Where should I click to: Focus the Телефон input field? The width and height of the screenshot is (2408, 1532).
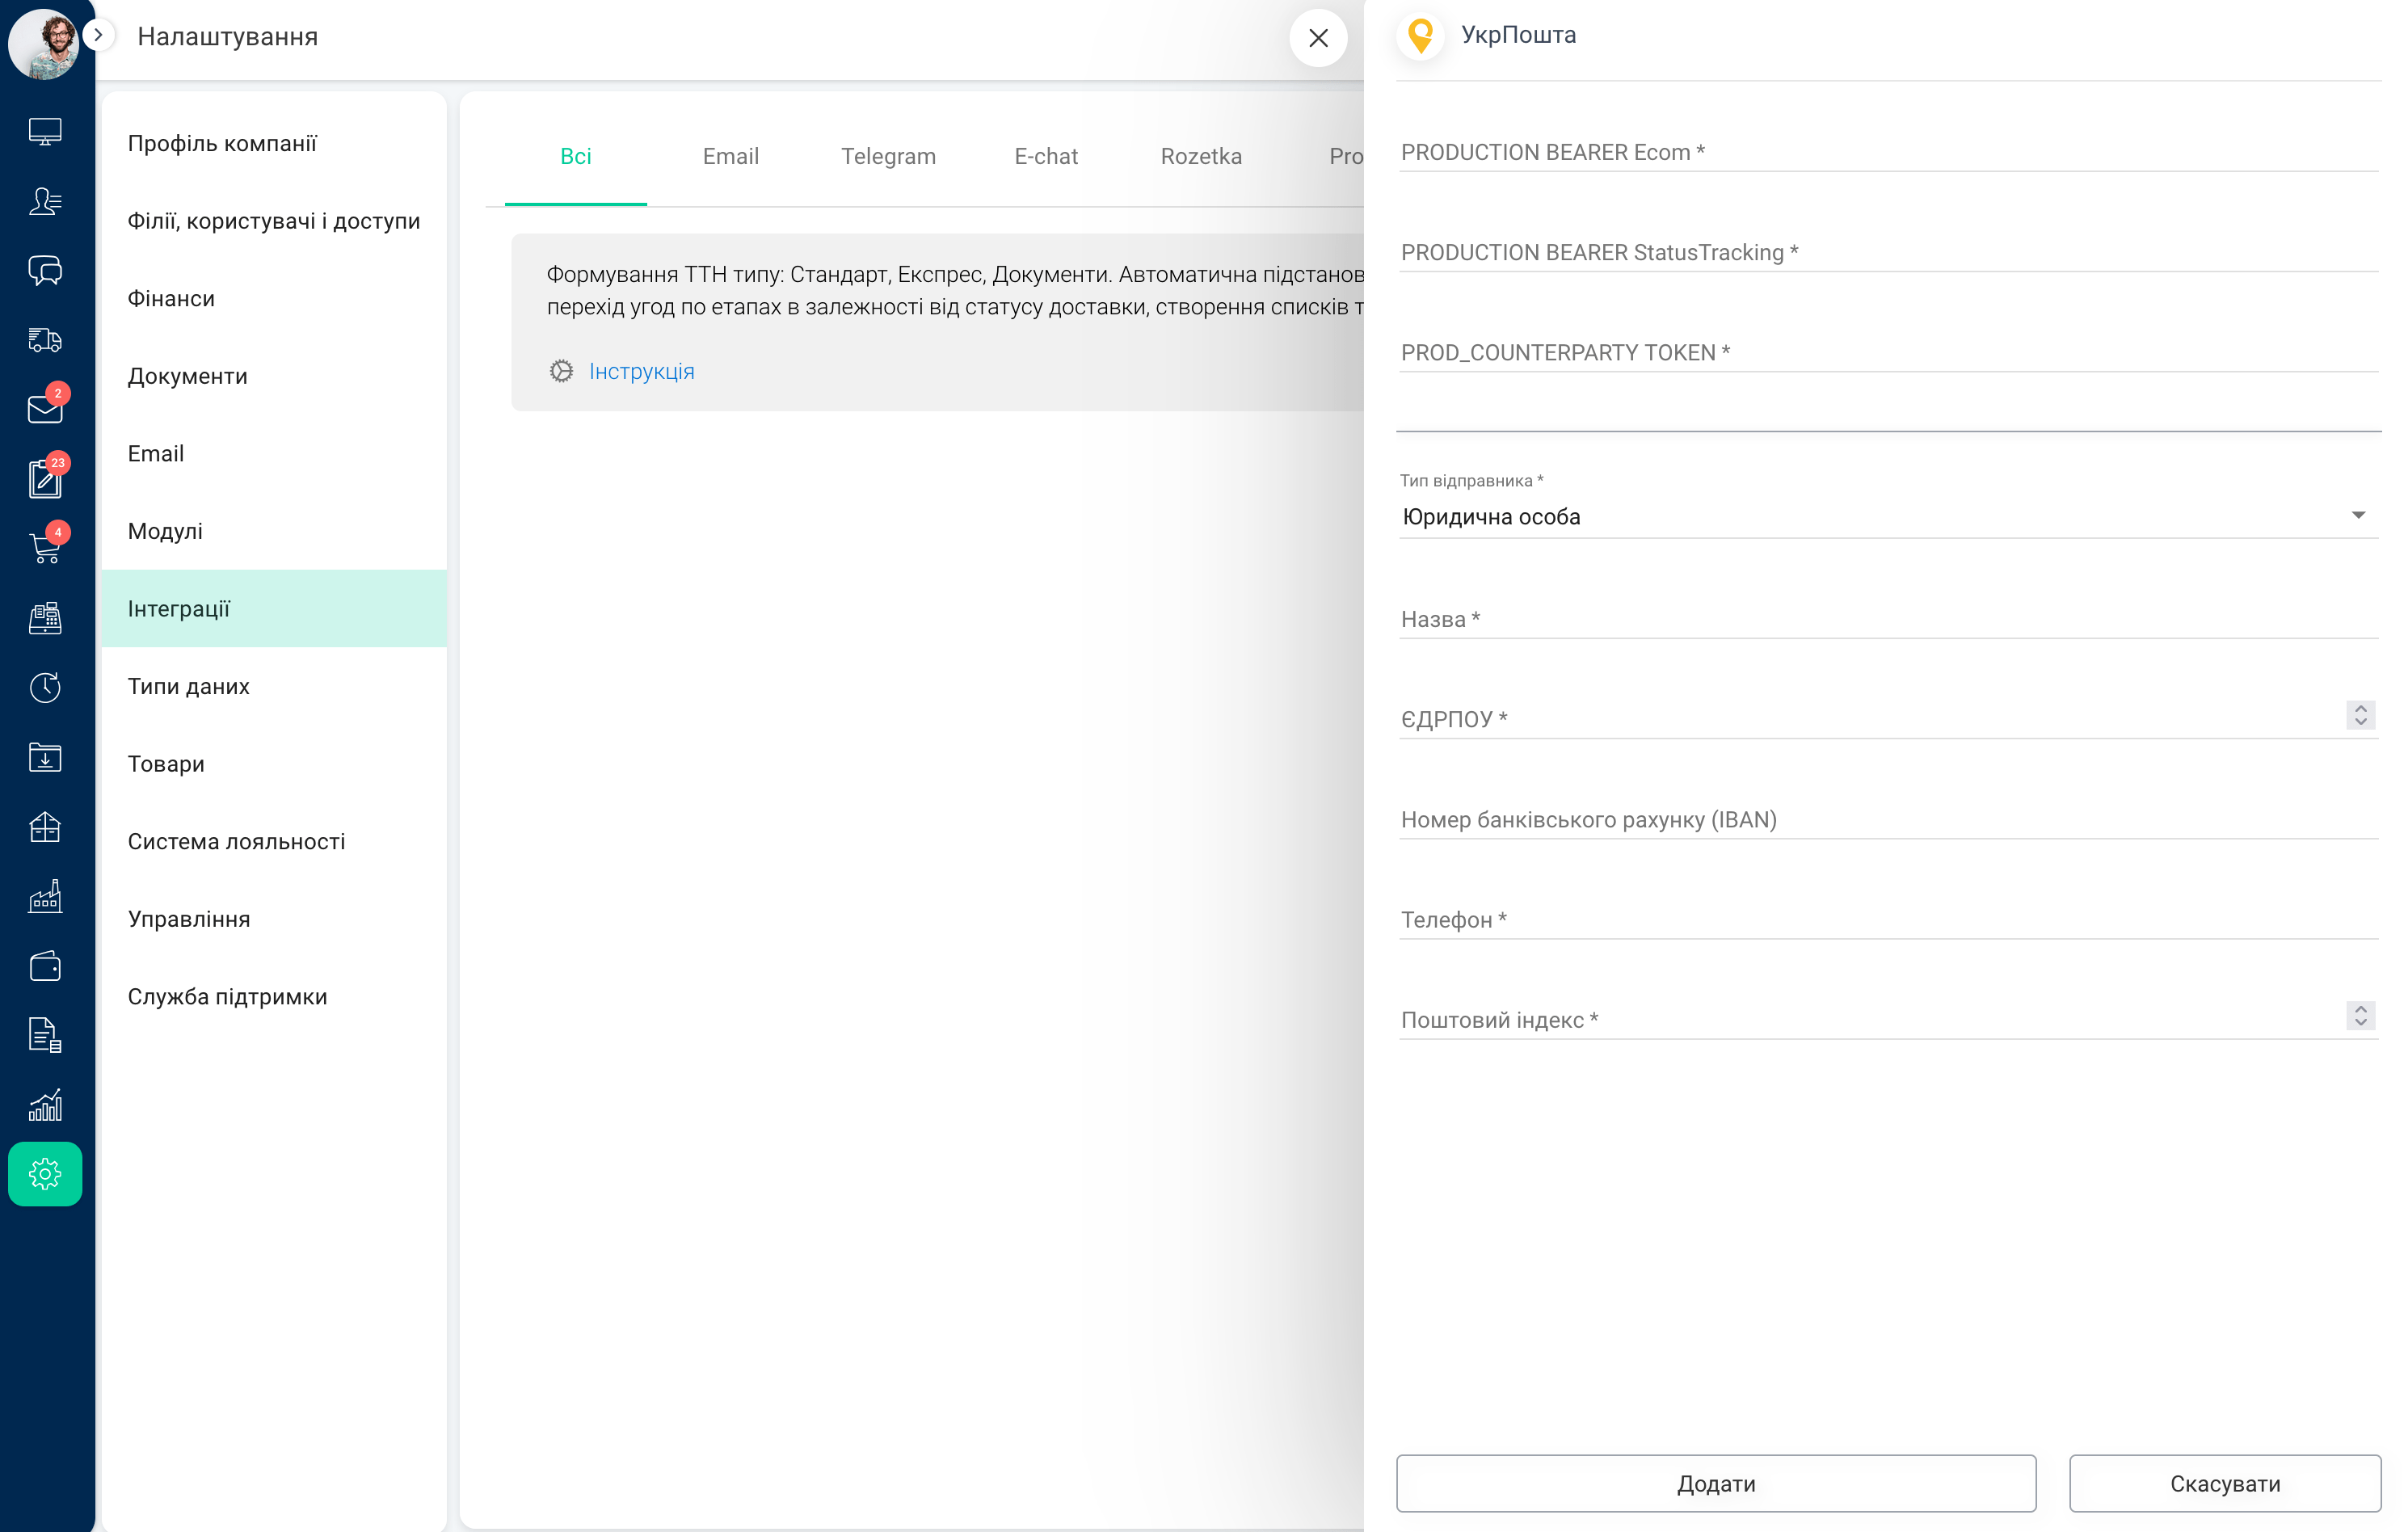tap(1887, 919)
